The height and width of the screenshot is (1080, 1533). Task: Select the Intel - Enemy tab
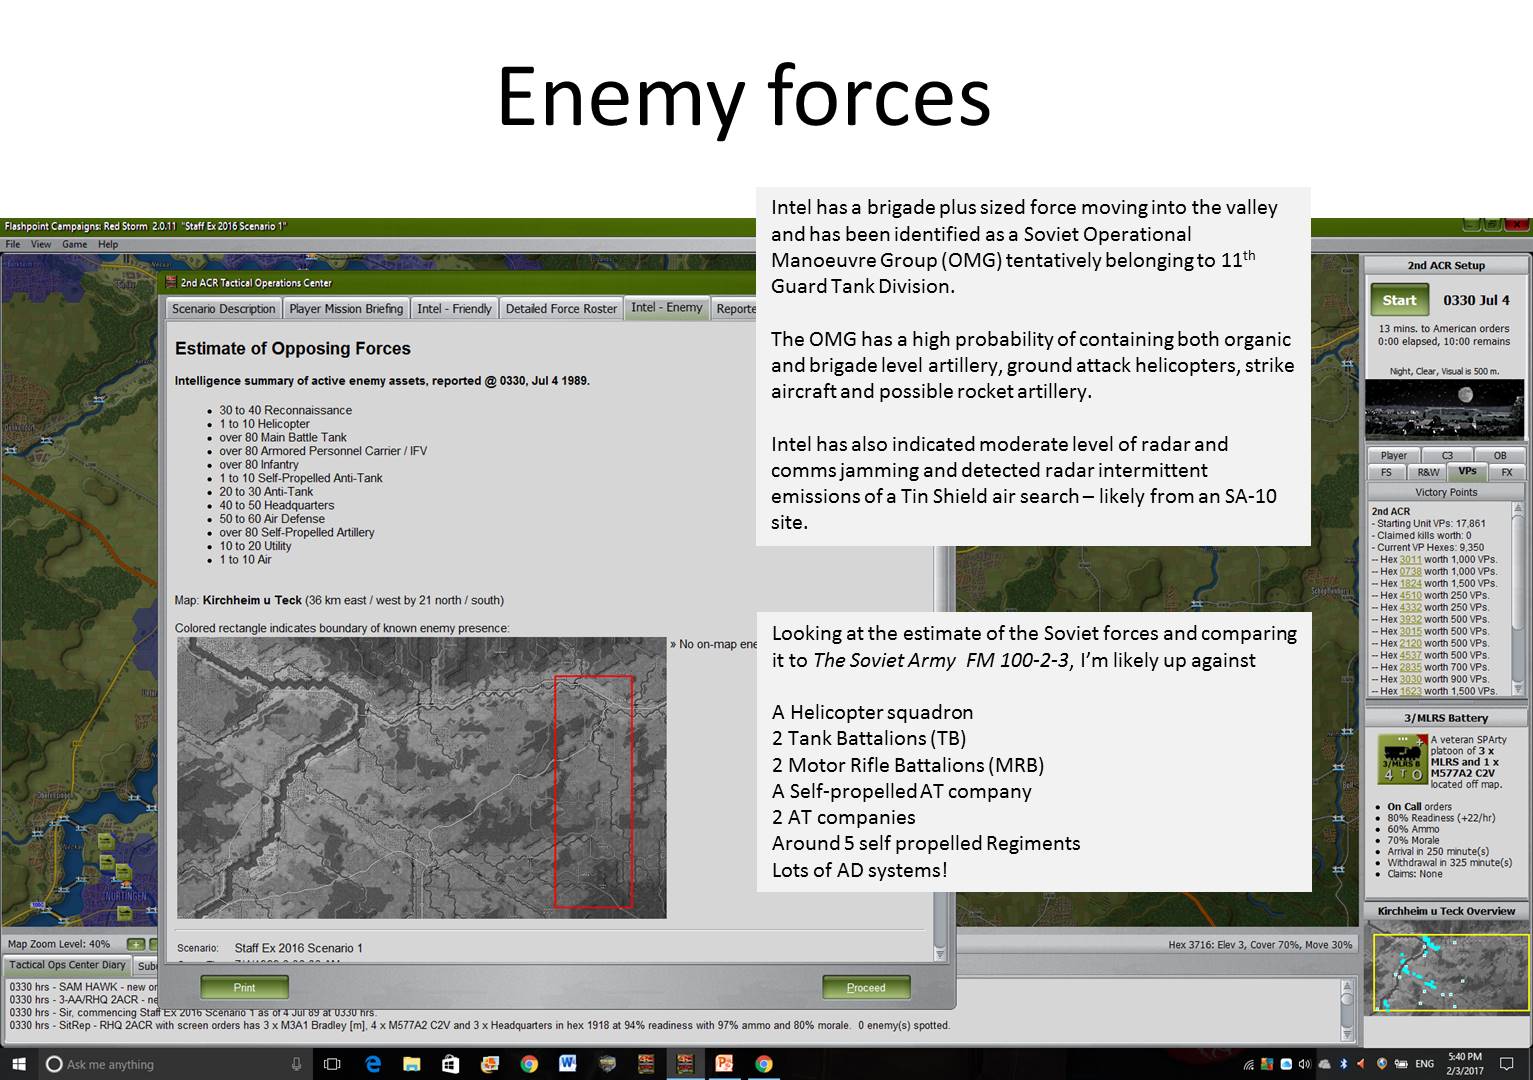[667, 308]
